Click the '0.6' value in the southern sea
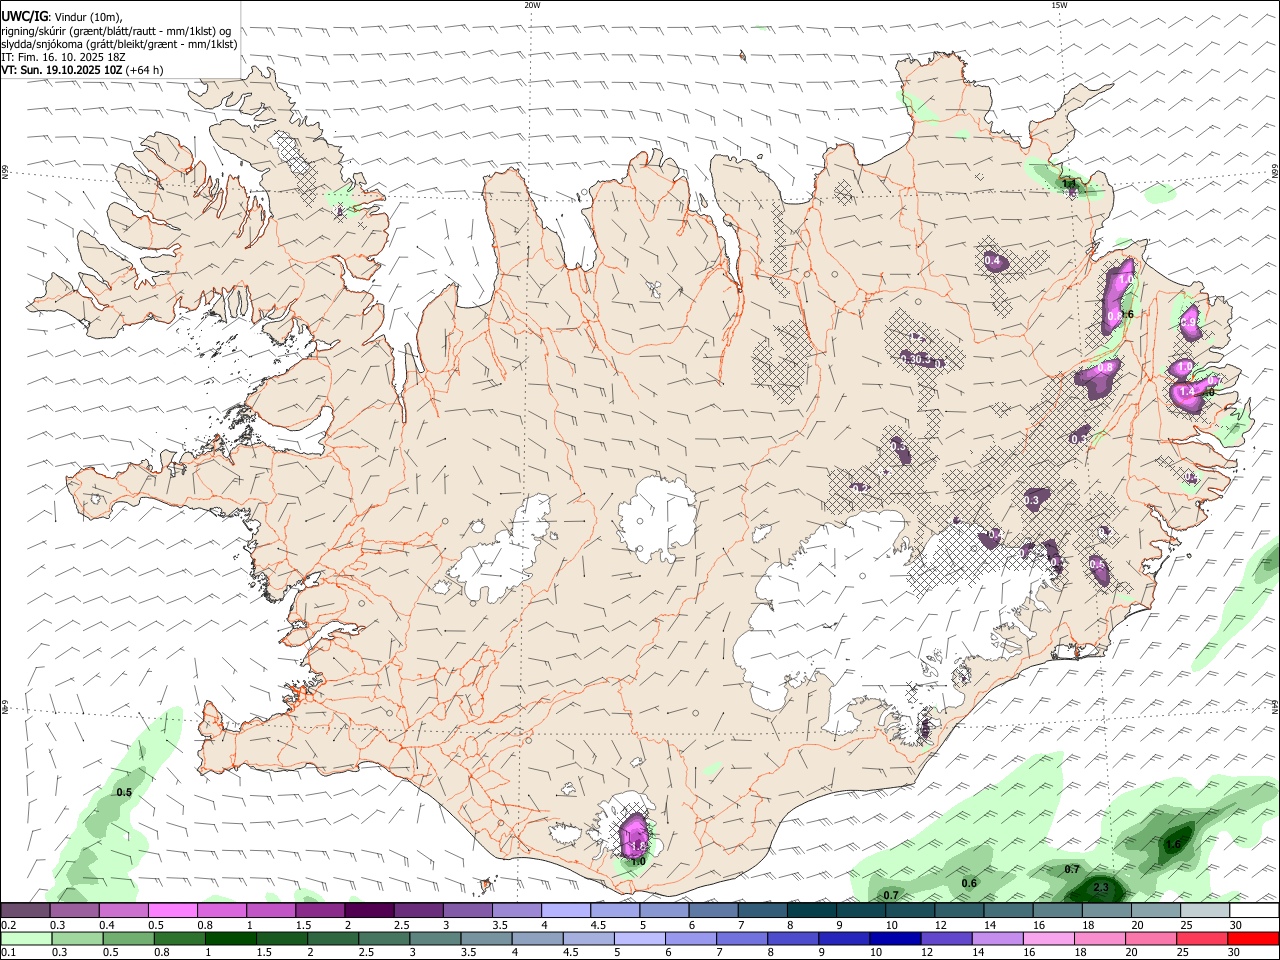Viewport: 1280px width, 960px height. click(x=969, y=883)
